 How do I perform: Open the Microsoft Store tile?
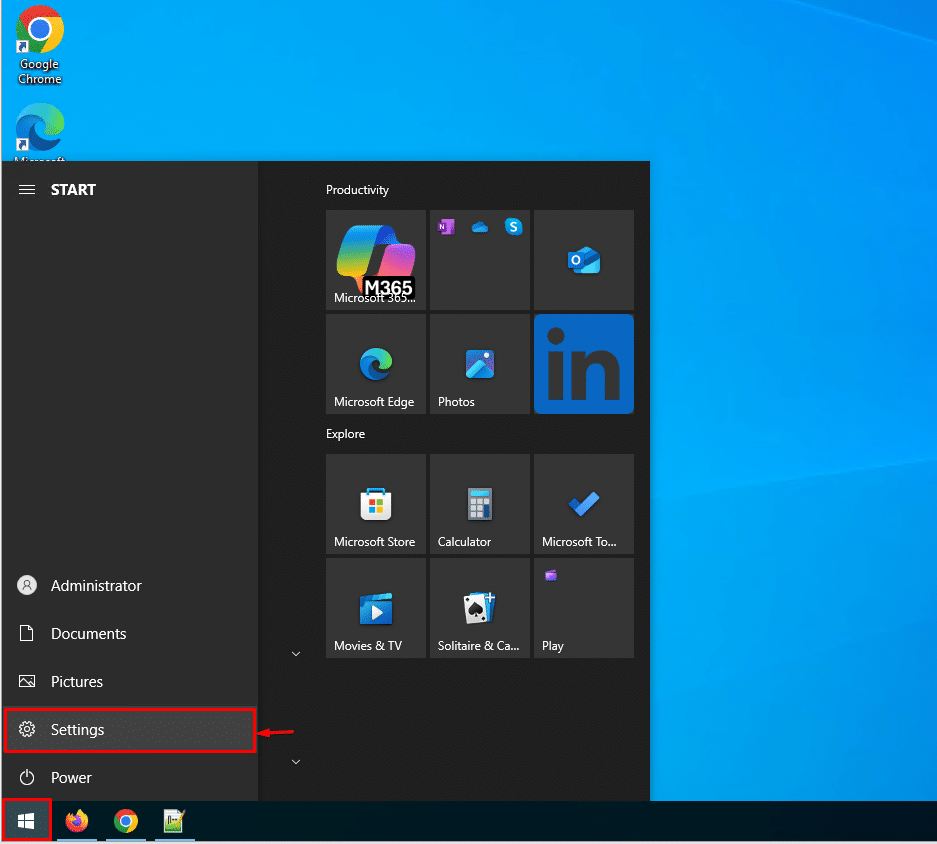point(376,504)
